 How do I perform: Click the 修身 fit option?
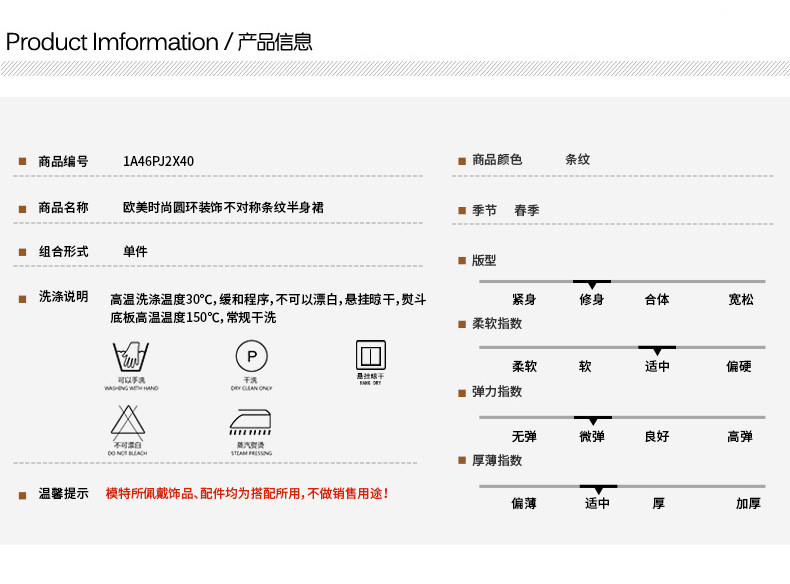point(591,299)
